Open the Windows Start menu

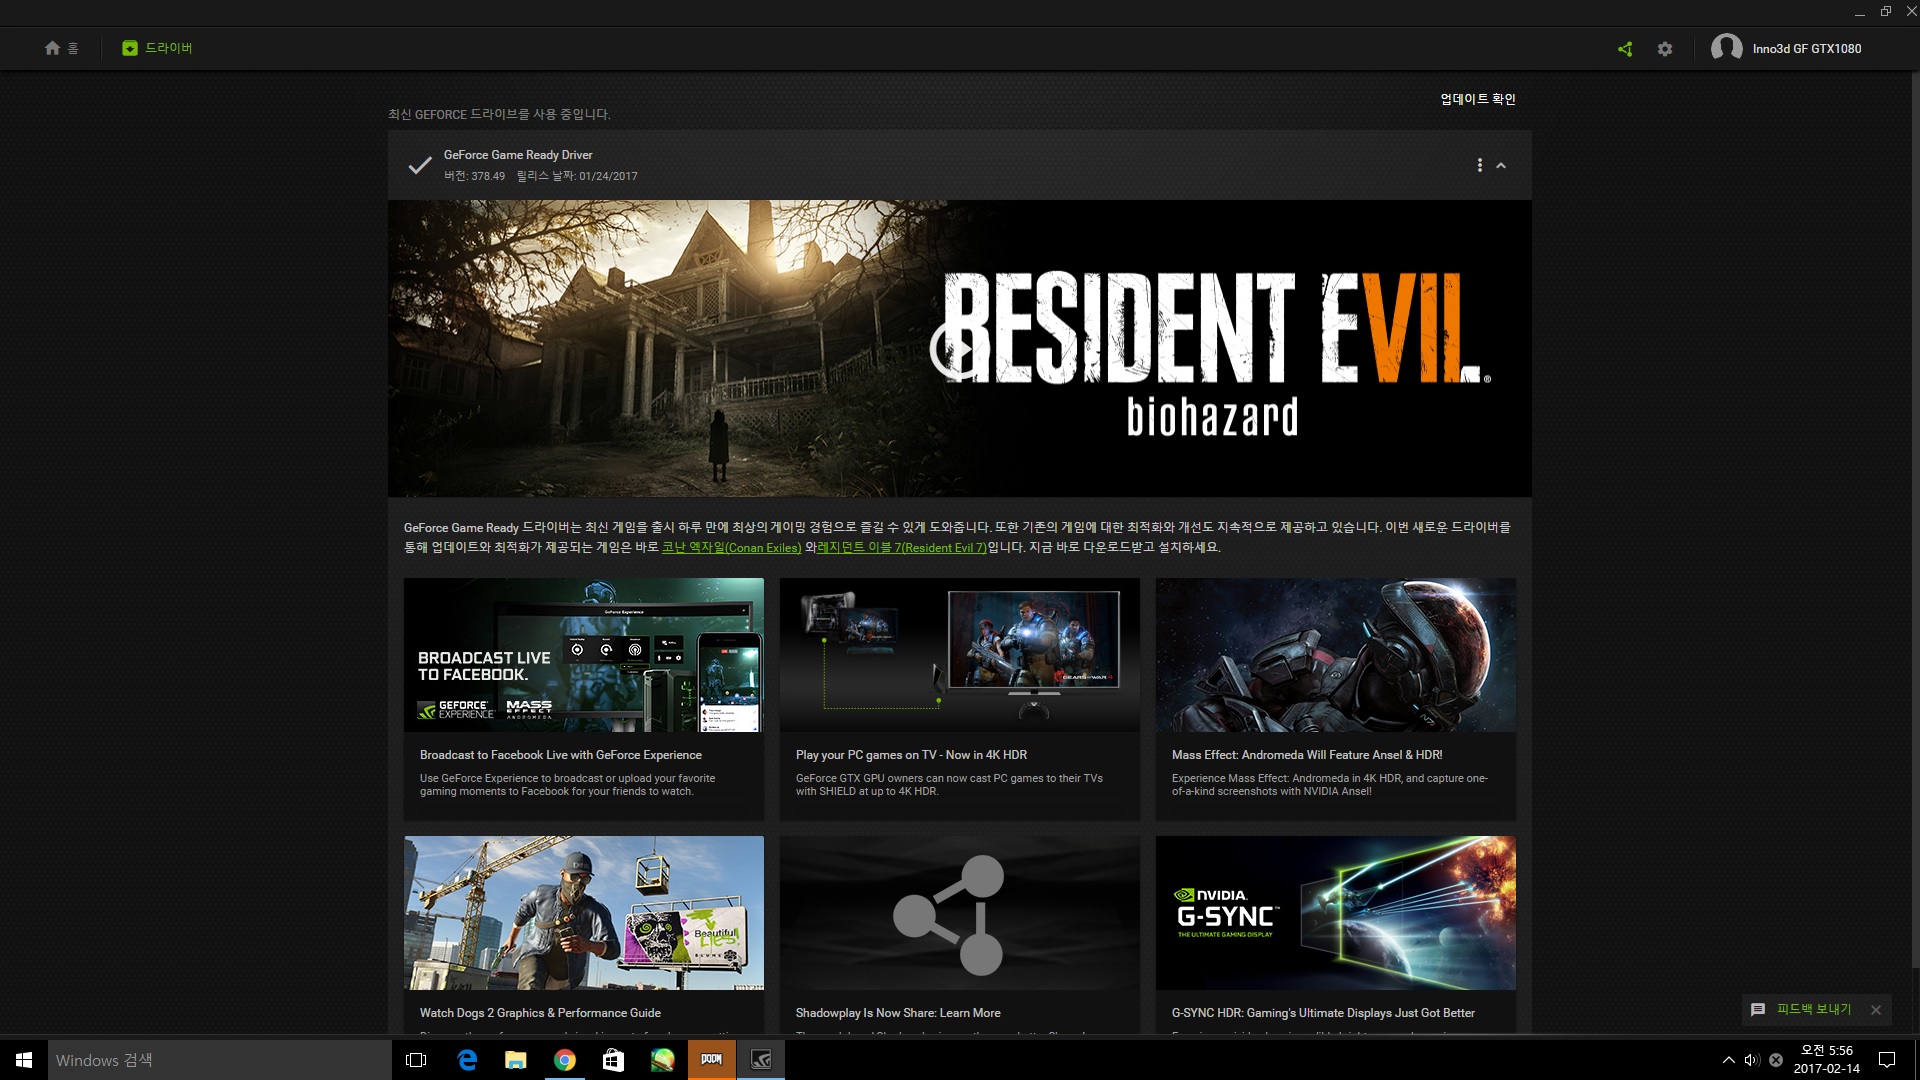(24, 1060)
